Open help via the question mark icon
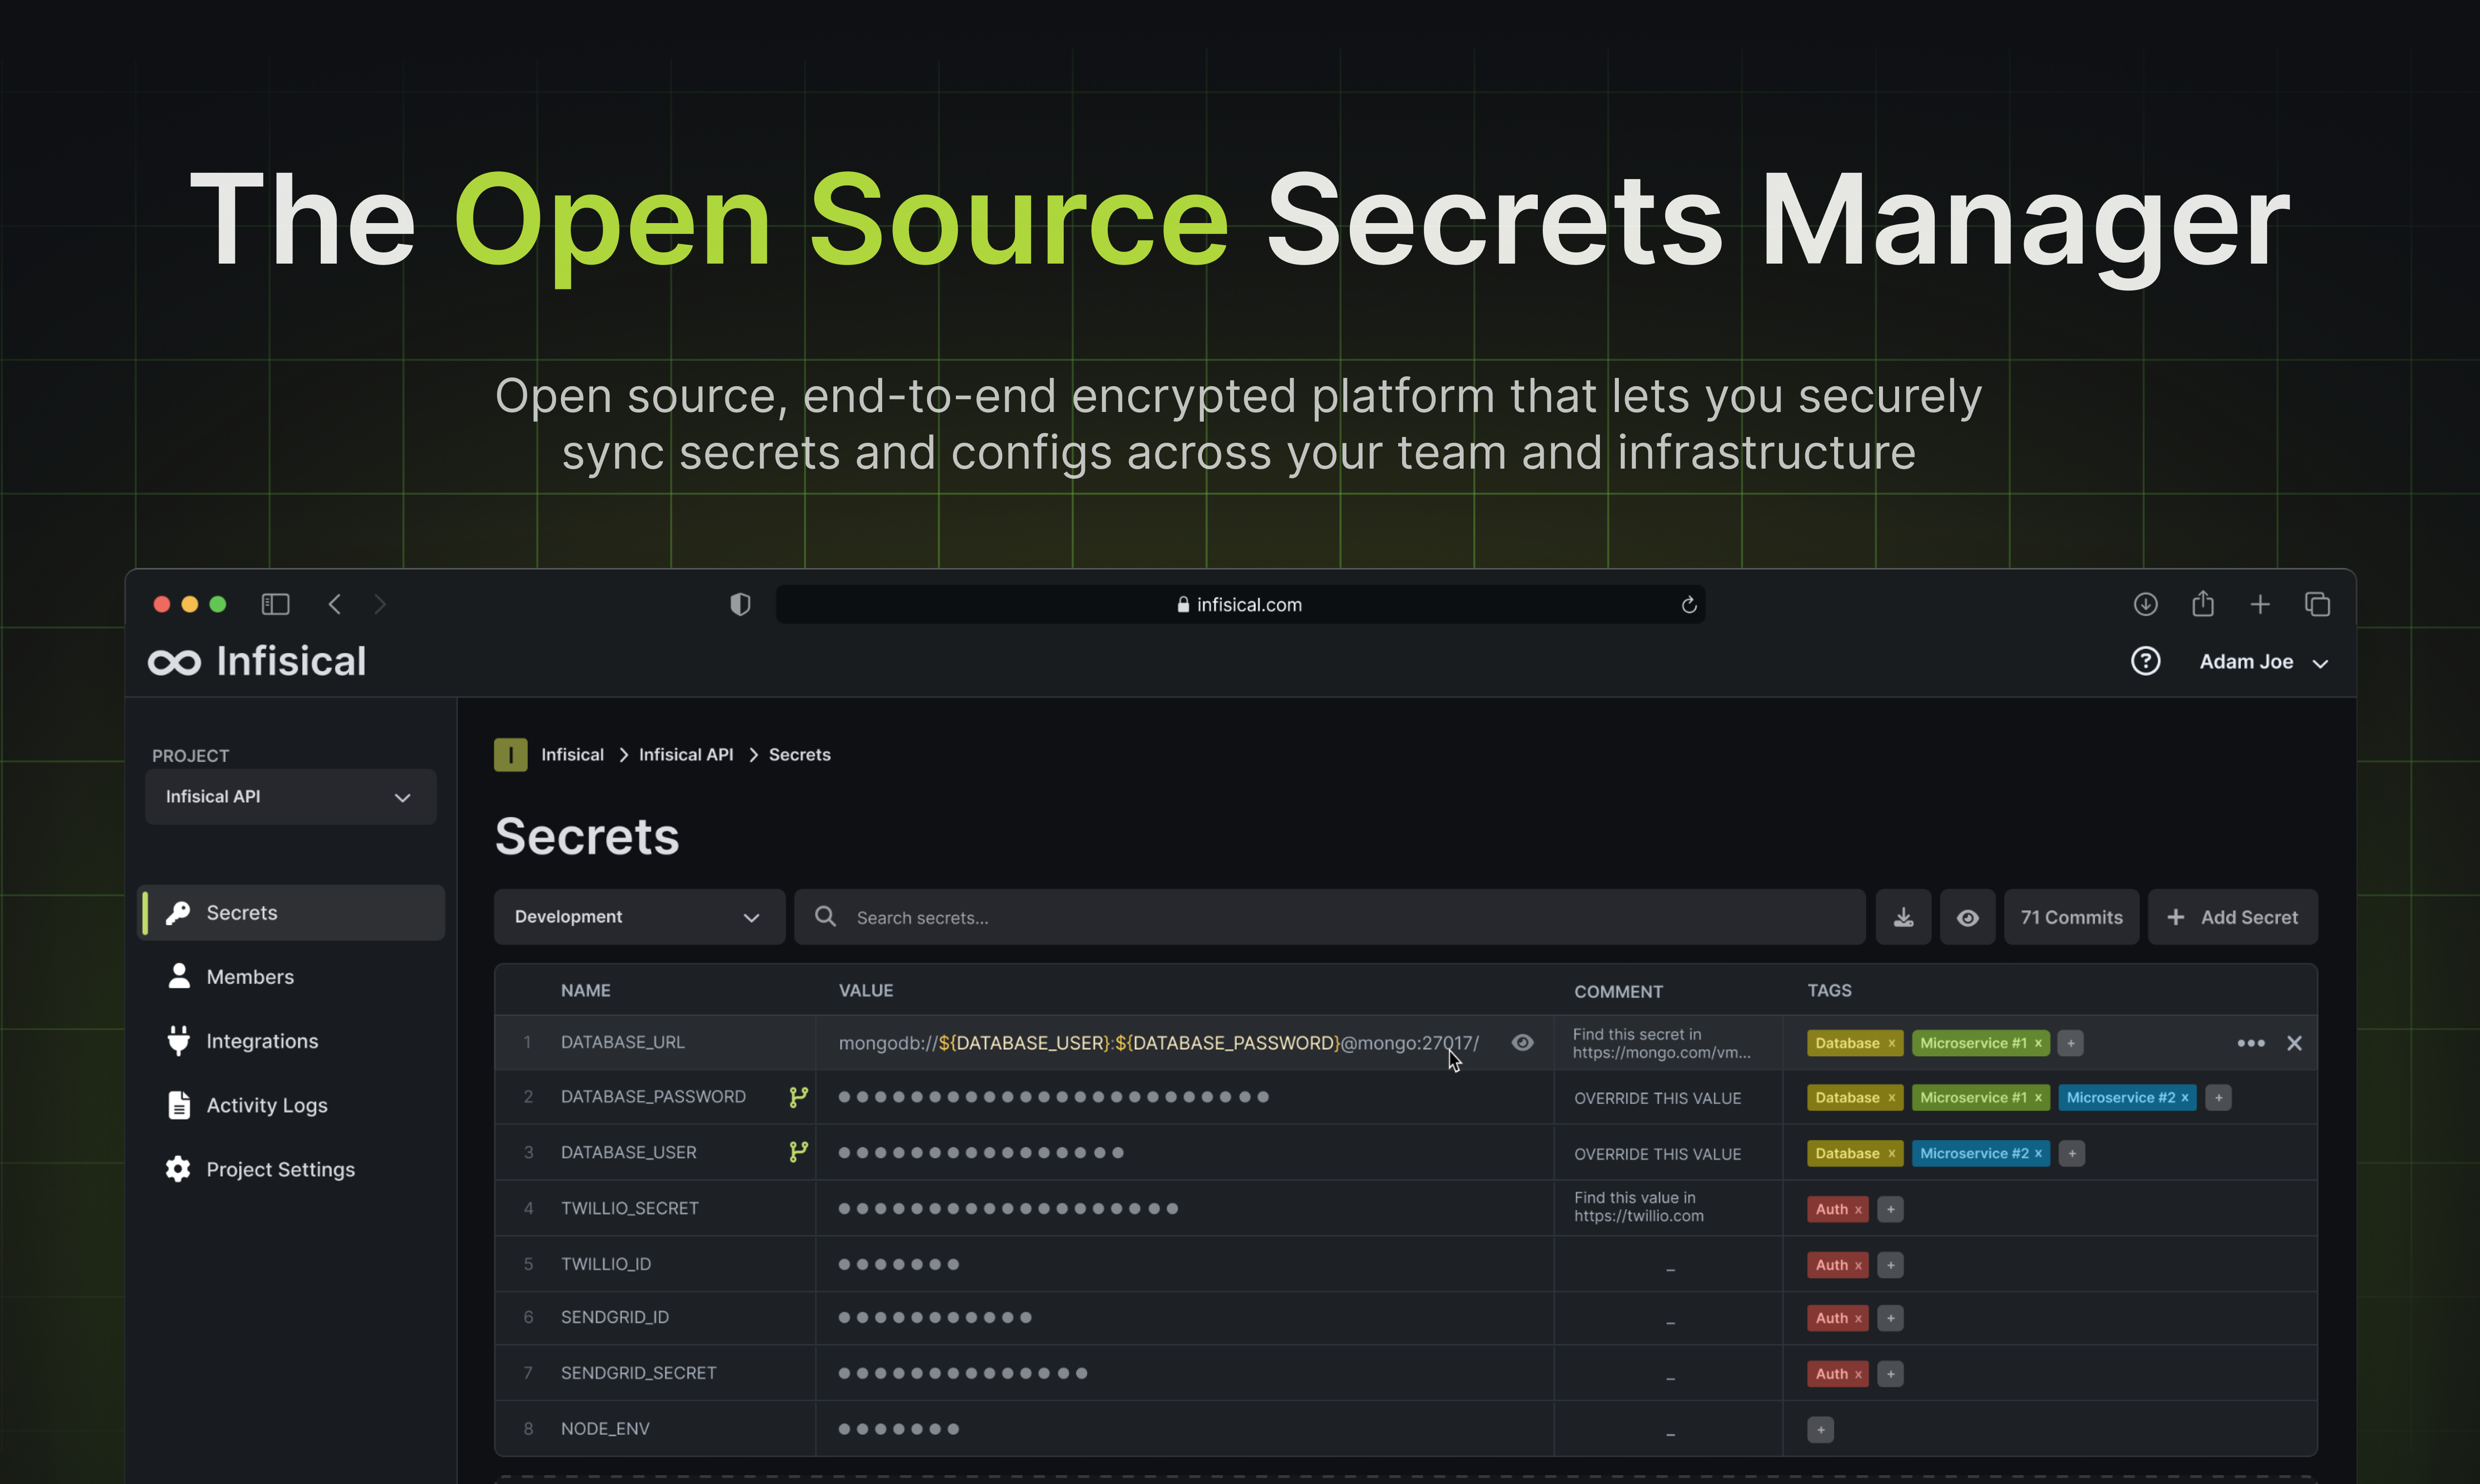The width and height of the screenshot is (2480, 1484). (x=2145, y=661)
